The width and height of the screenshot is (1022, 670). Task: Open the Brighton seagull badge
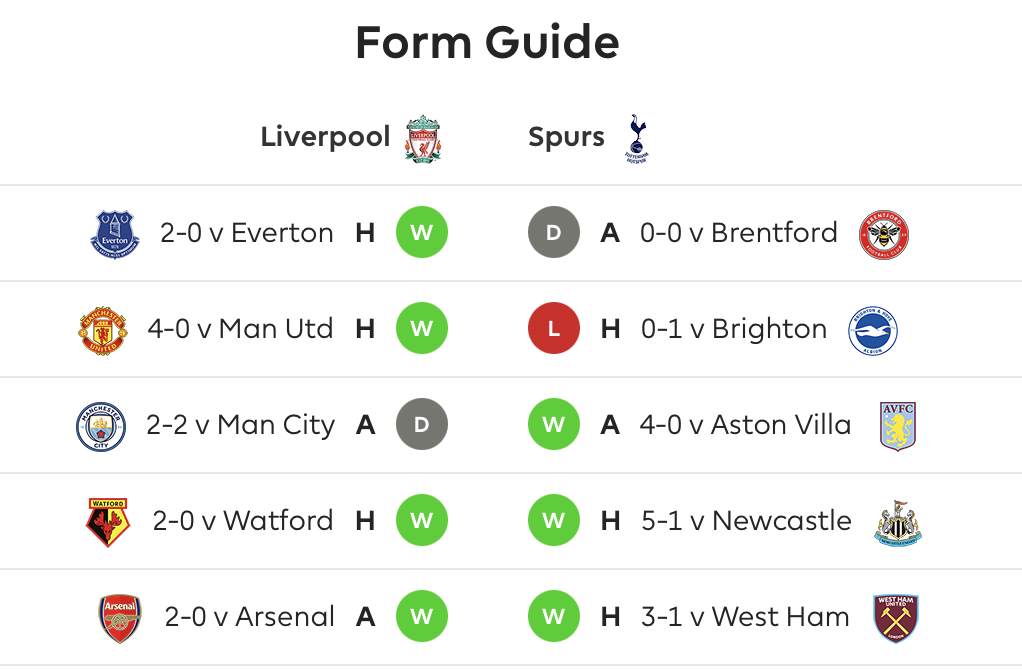tap(873, 330)
